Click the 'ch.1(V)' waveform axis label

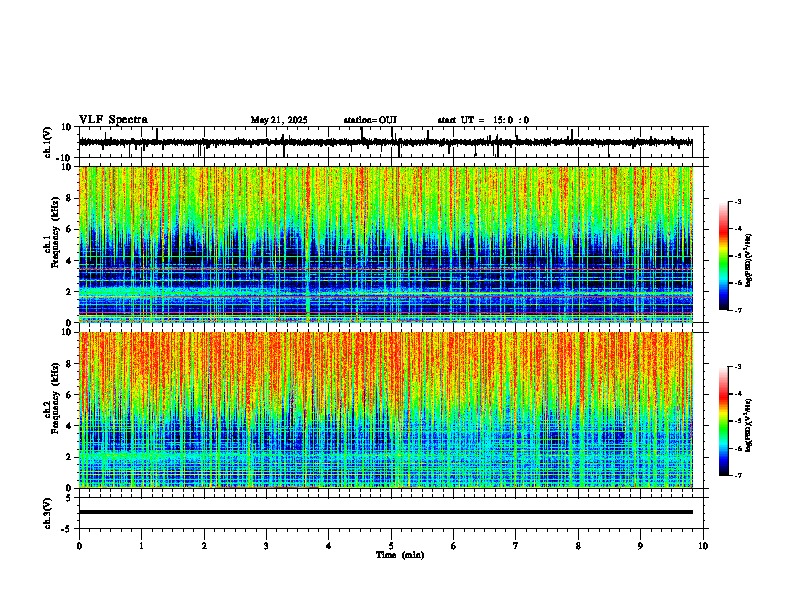[x=48, y=142]
